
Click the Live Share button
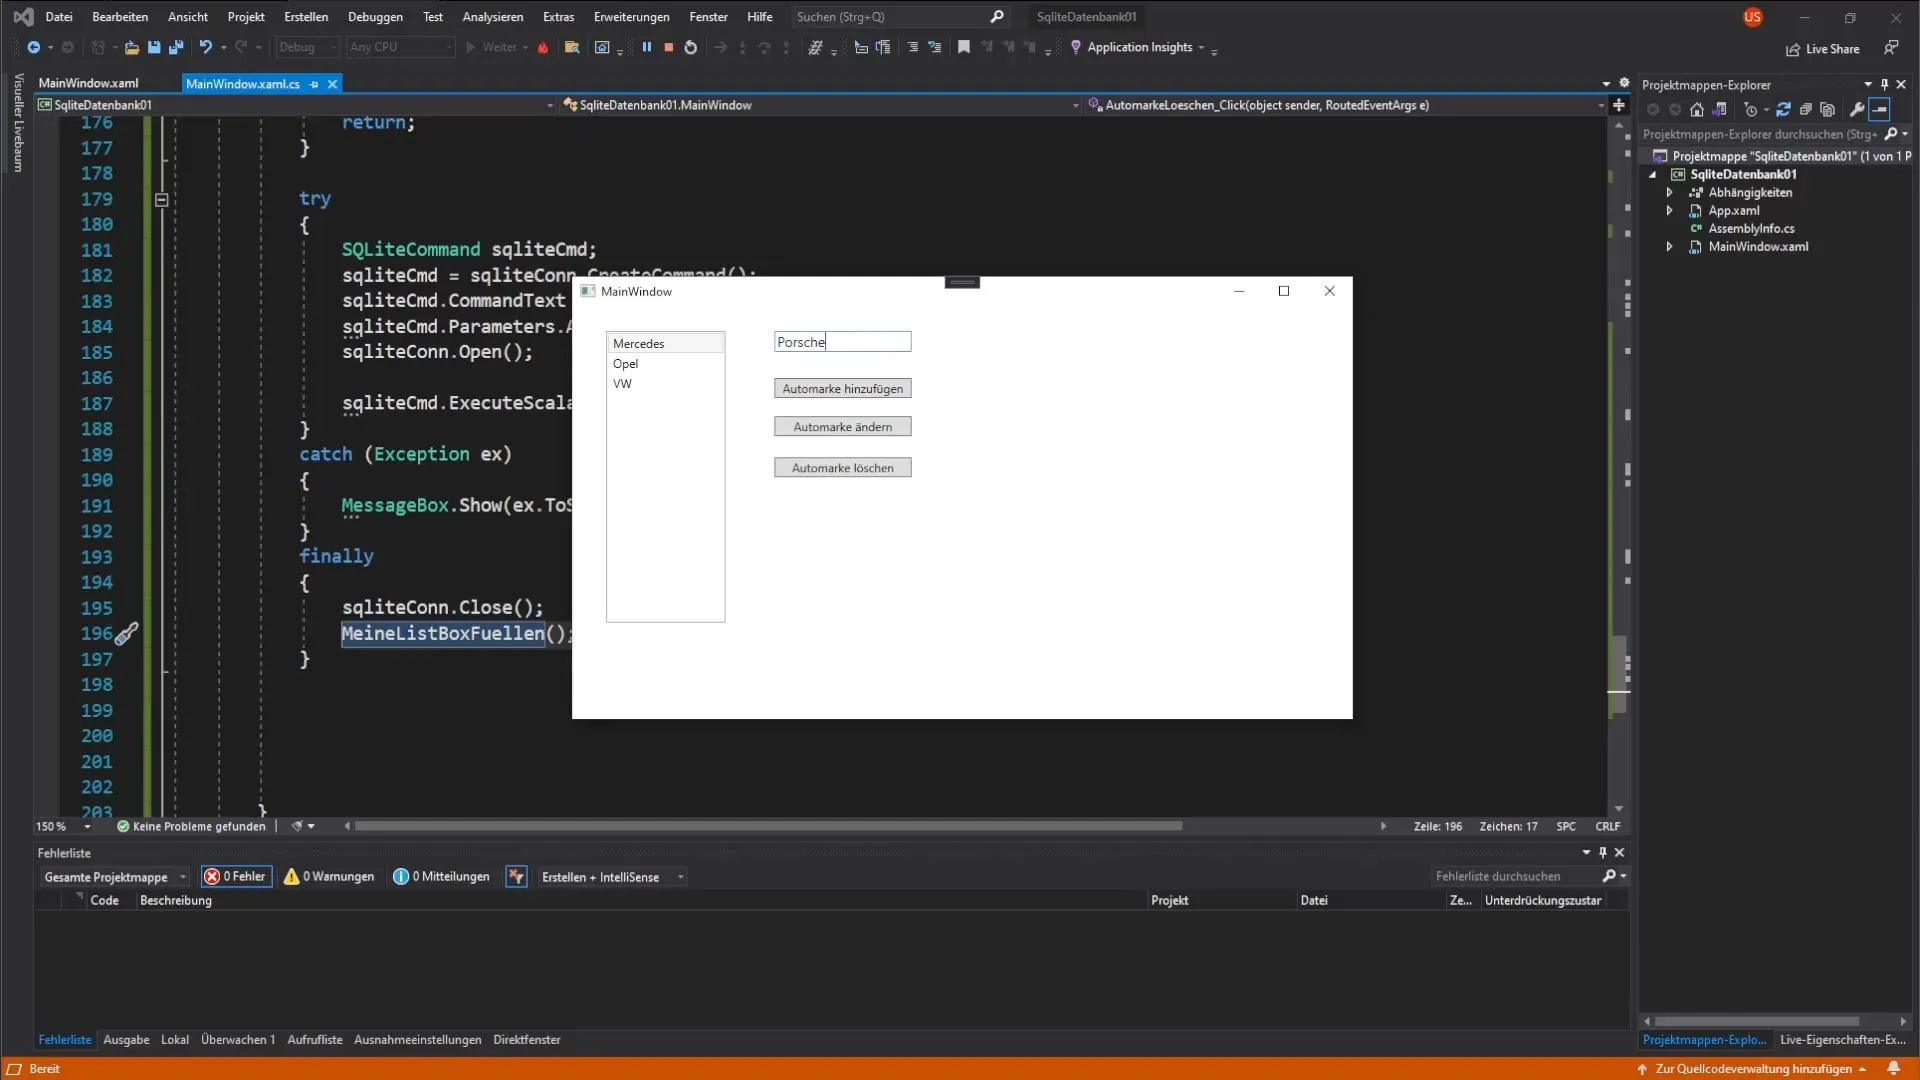(1823, 49)
